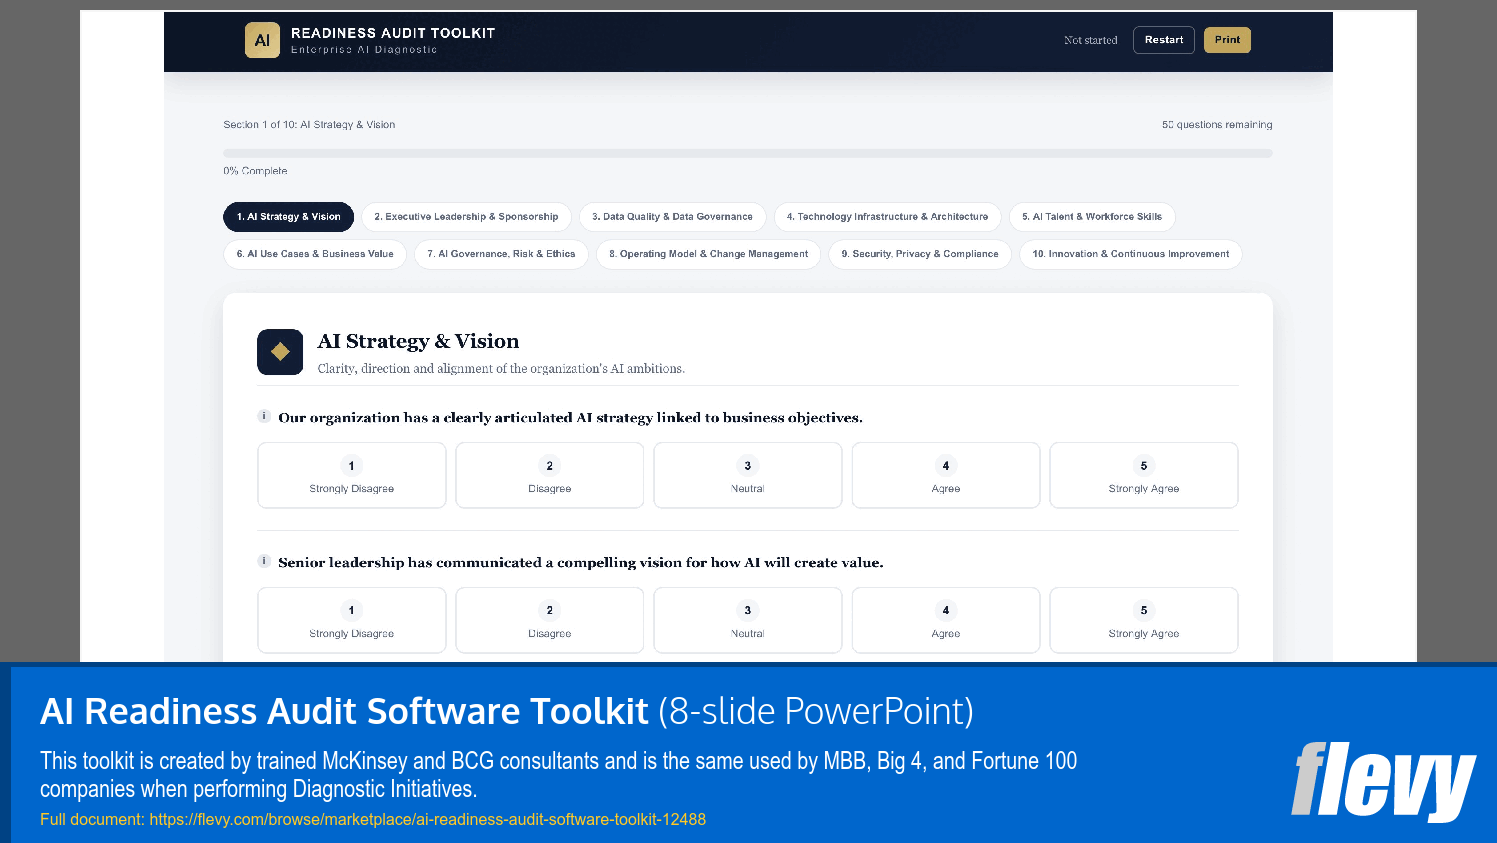Choose Strongly Disagree for AI strategy question

click(352, 475)
